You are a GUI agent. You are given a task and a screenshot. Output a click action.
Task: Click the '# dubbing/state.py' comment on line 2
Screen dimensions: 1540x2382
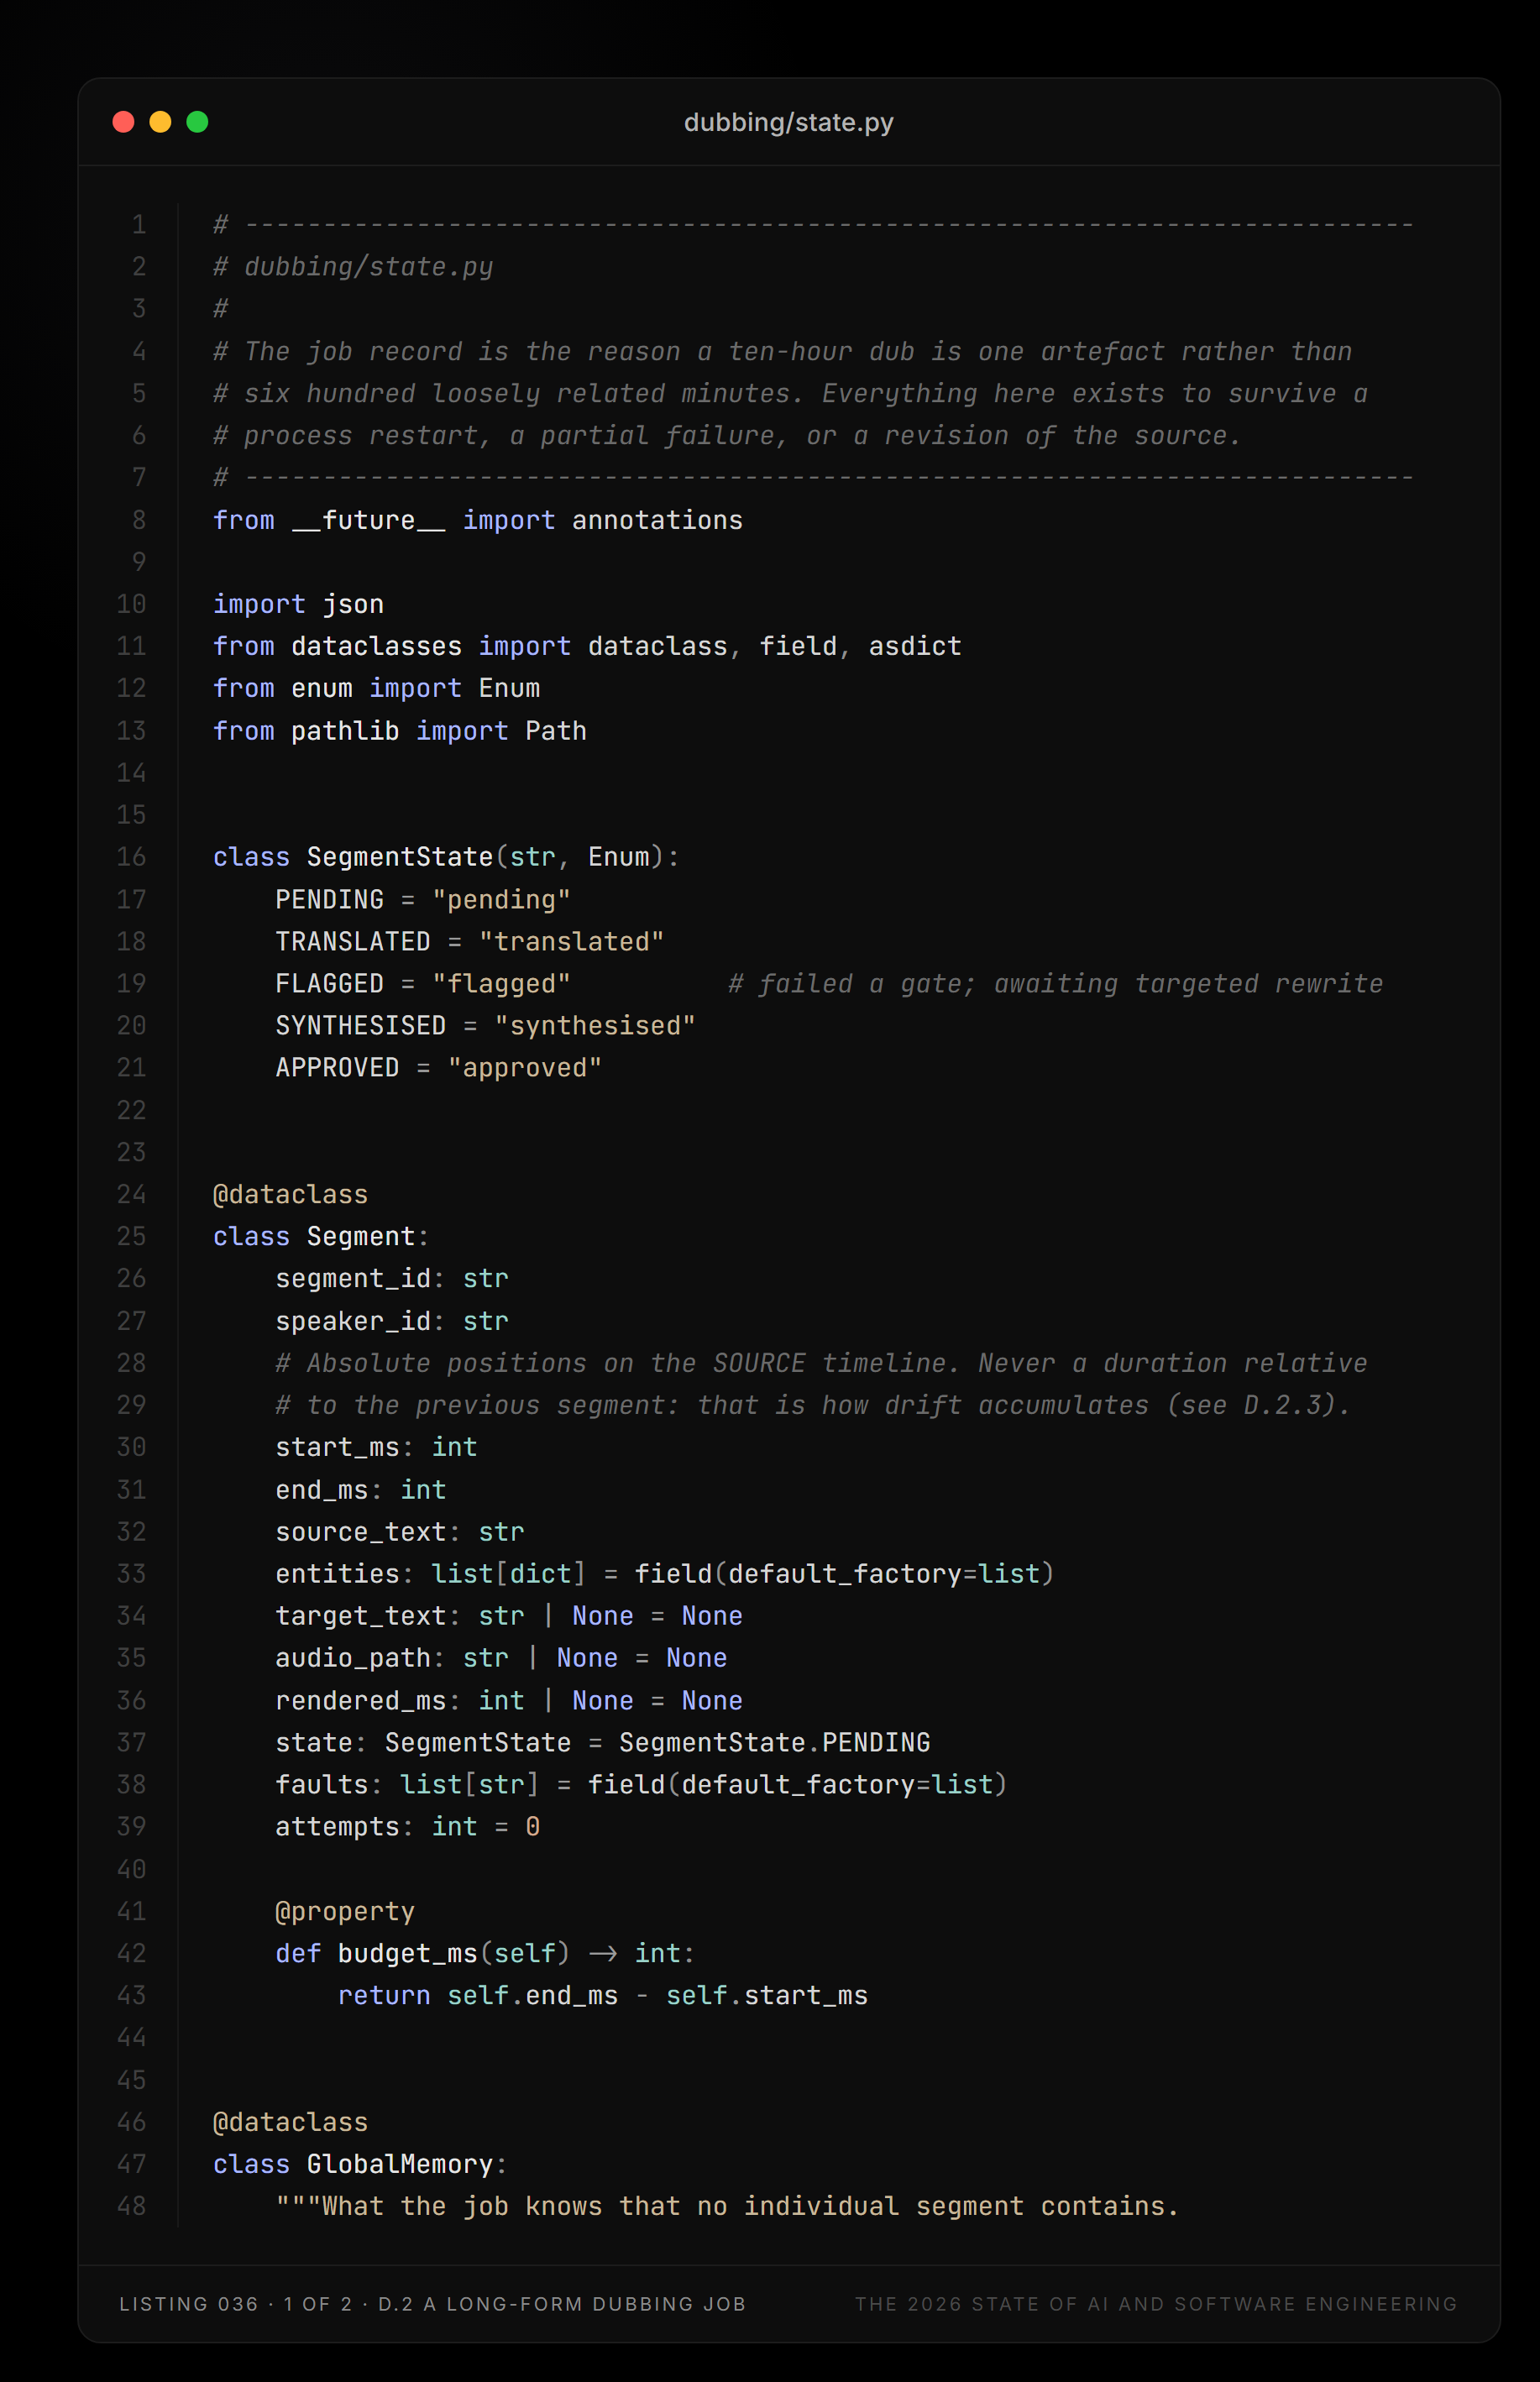click(353, 267)
